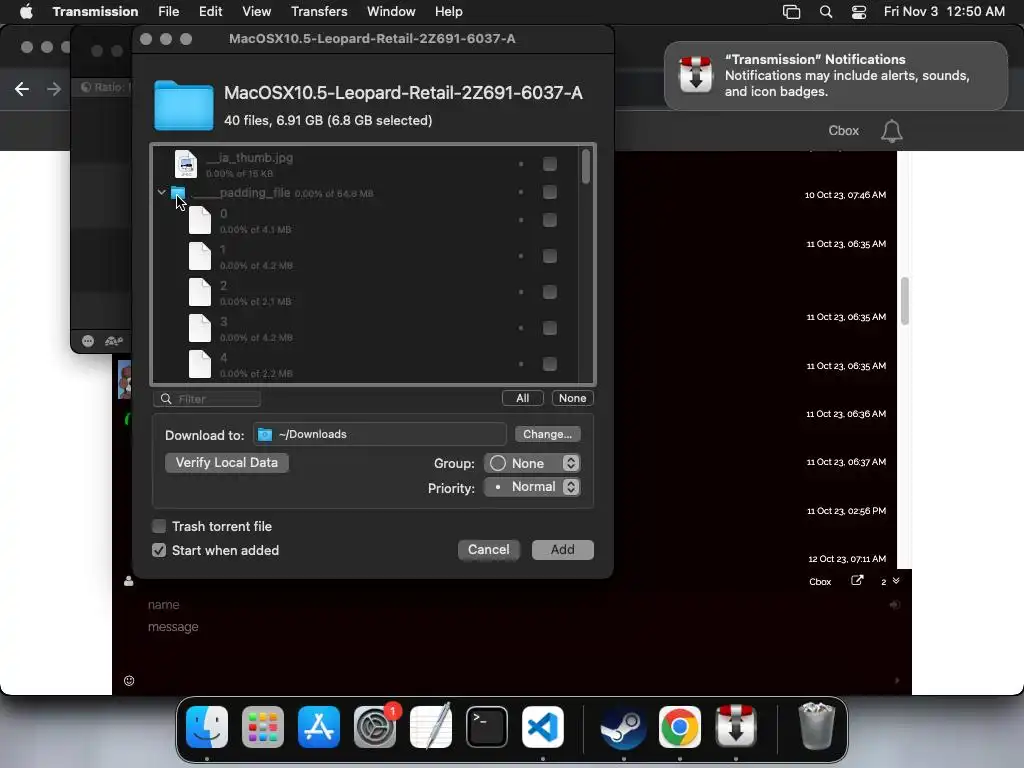Enable Trash torrent file option
1024x768 pixels.
[159, 526]
